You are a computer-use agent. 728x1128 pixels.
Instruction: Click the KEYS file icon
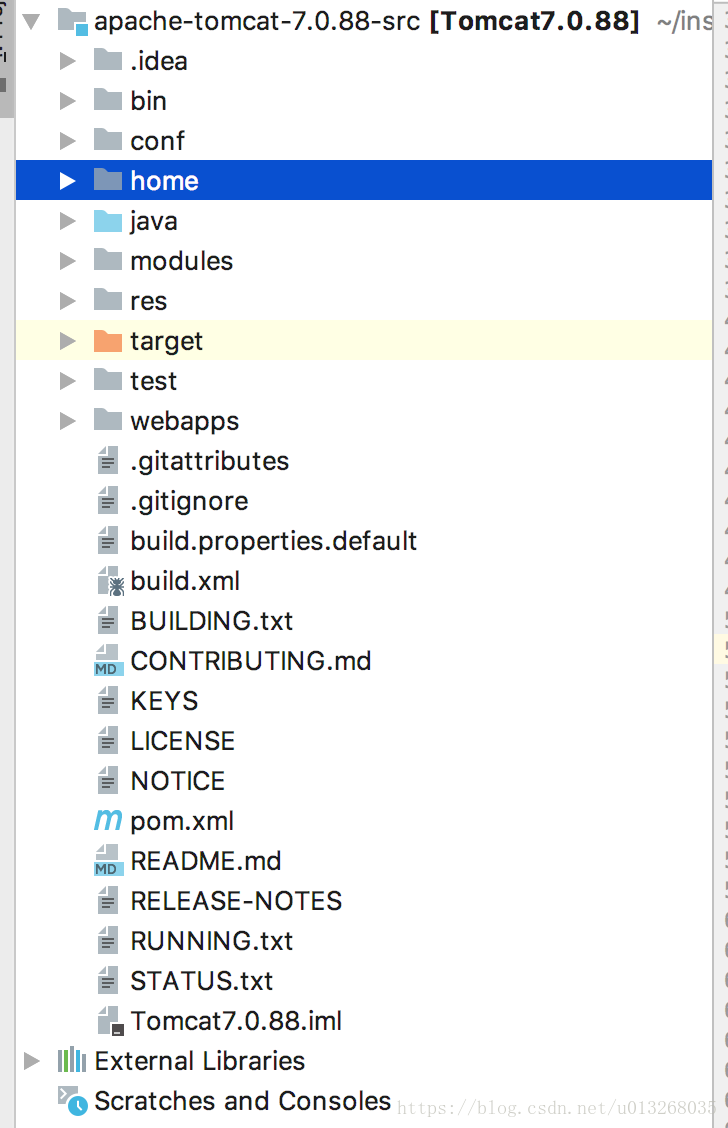(x=108, y=701)
